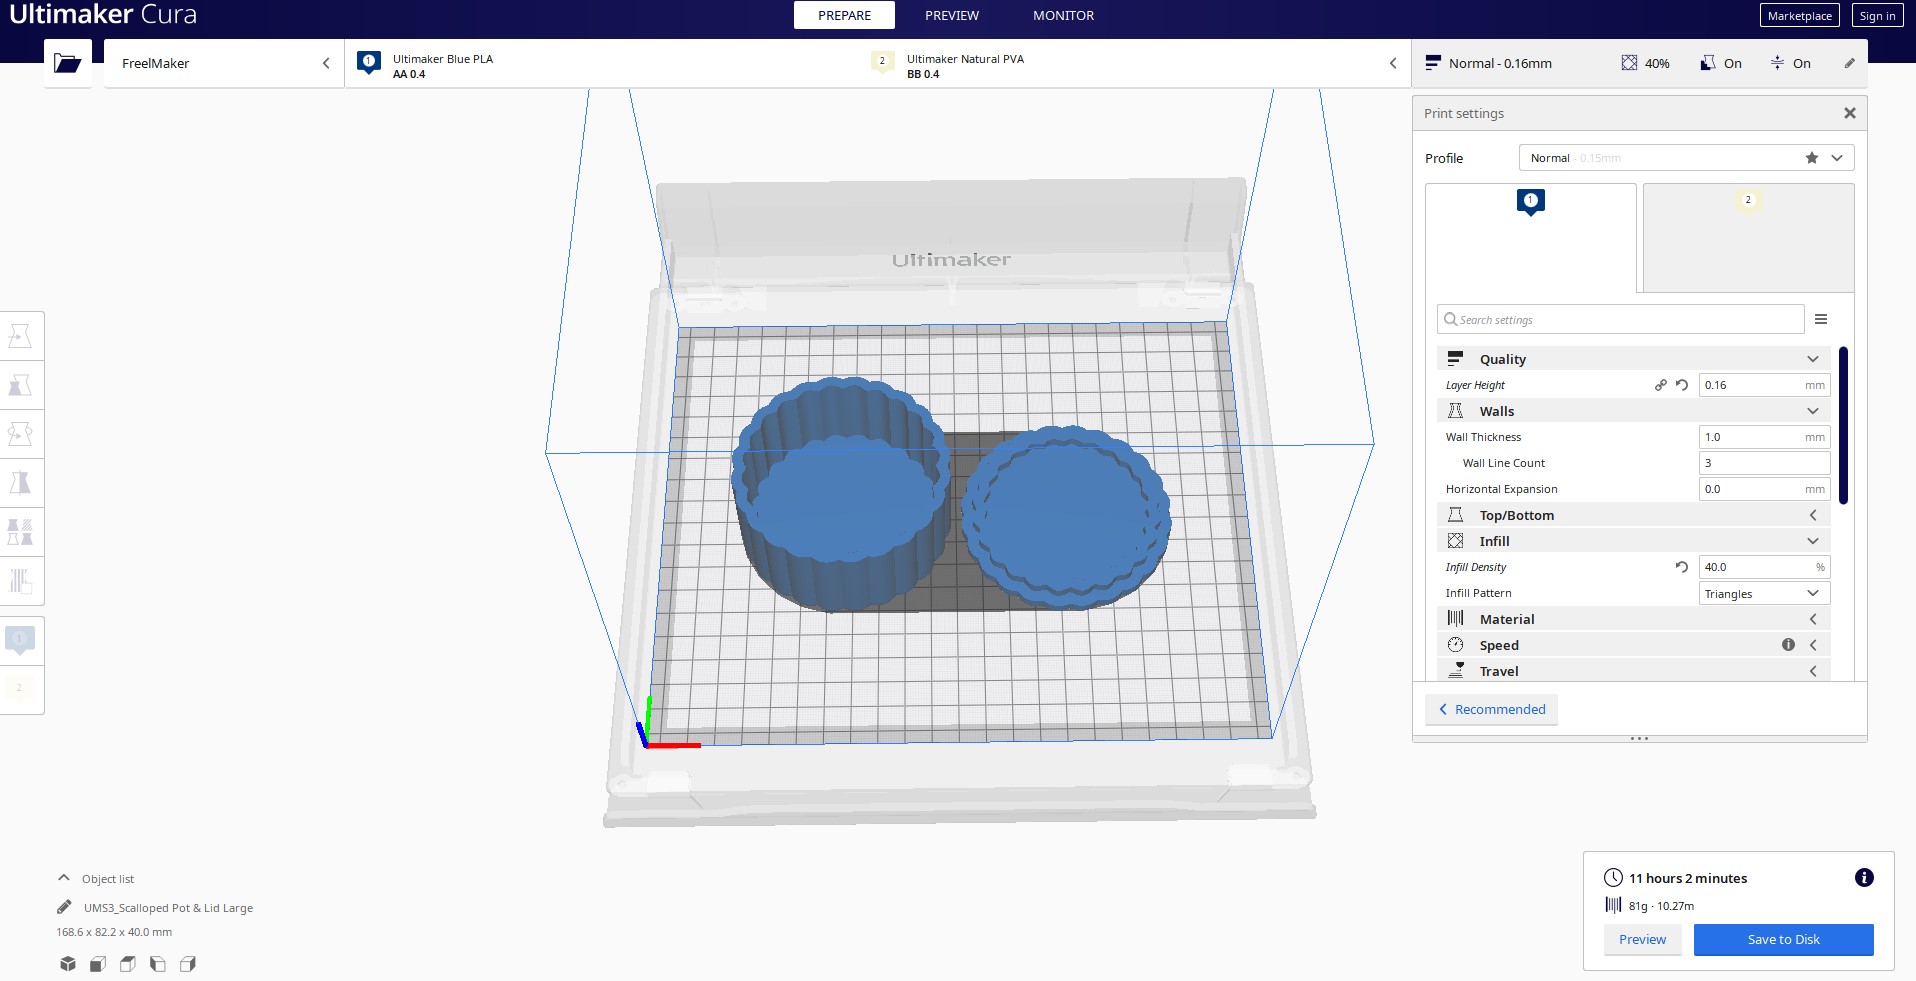Switch to the 3D perspective view cube icon
The image size is (1916, 981).
(x=68, y=964)
